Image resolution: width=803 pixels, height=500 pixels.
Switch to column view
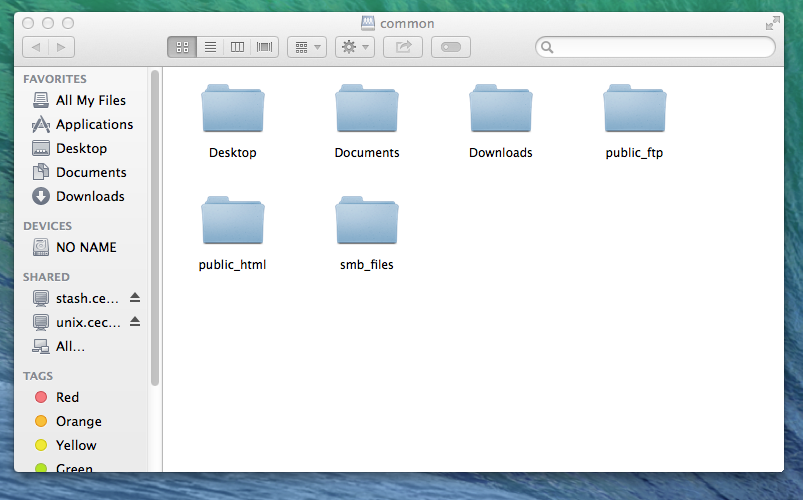pos(237,47)
